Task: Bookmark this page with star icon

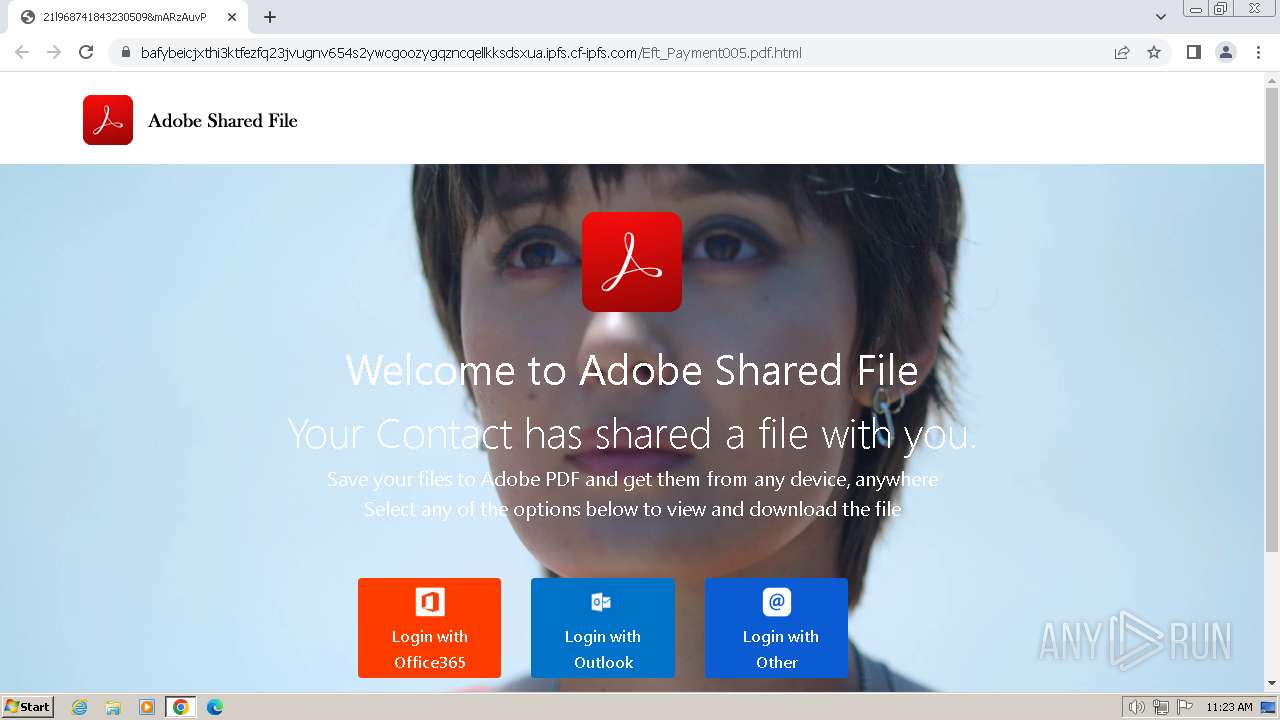Action: point(1154,52)
